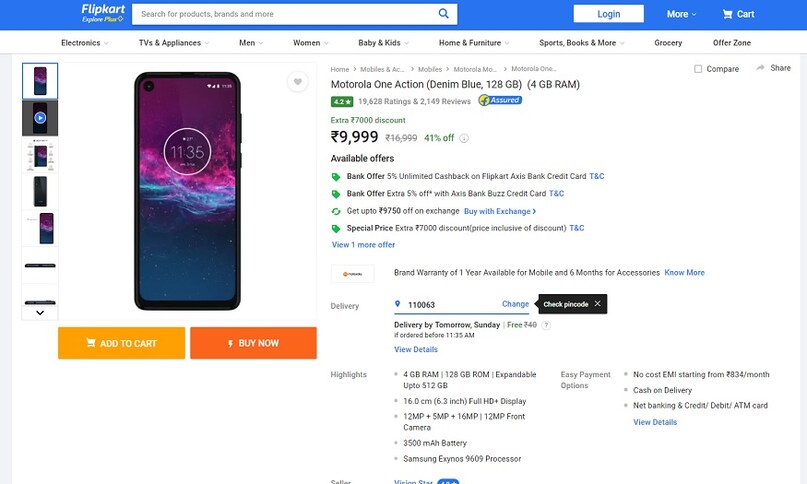Click the price info icon
807x484 pixels.
click(x=464, y=138)
